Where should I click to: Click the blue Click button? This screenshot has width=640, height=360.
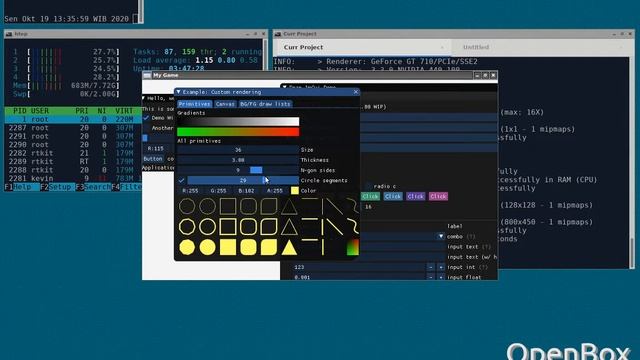393,196
